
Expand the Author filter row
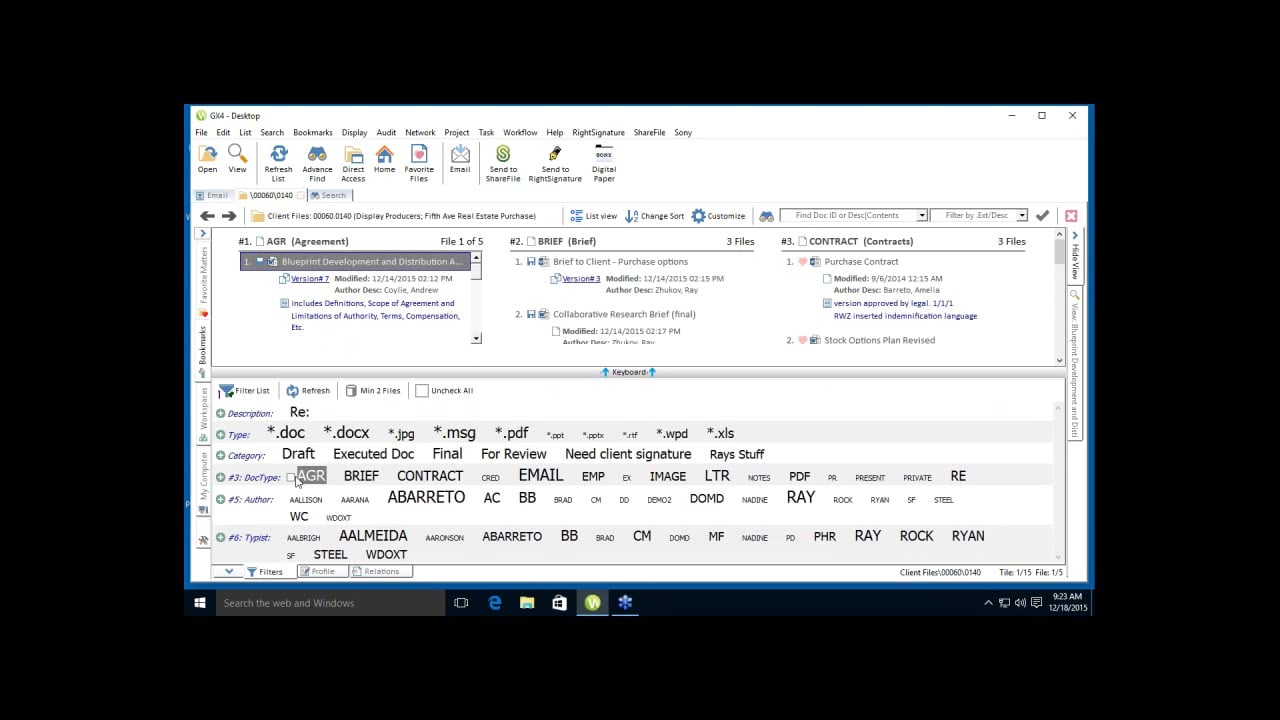pos(221,499)
